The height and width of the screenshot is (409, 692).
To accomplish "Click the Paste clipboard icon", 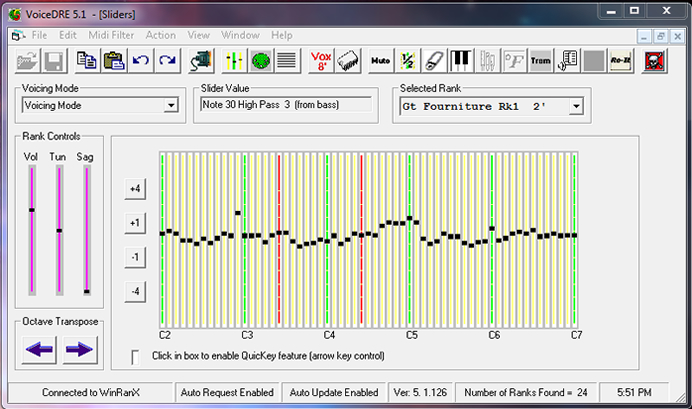I will coord(114,61).
